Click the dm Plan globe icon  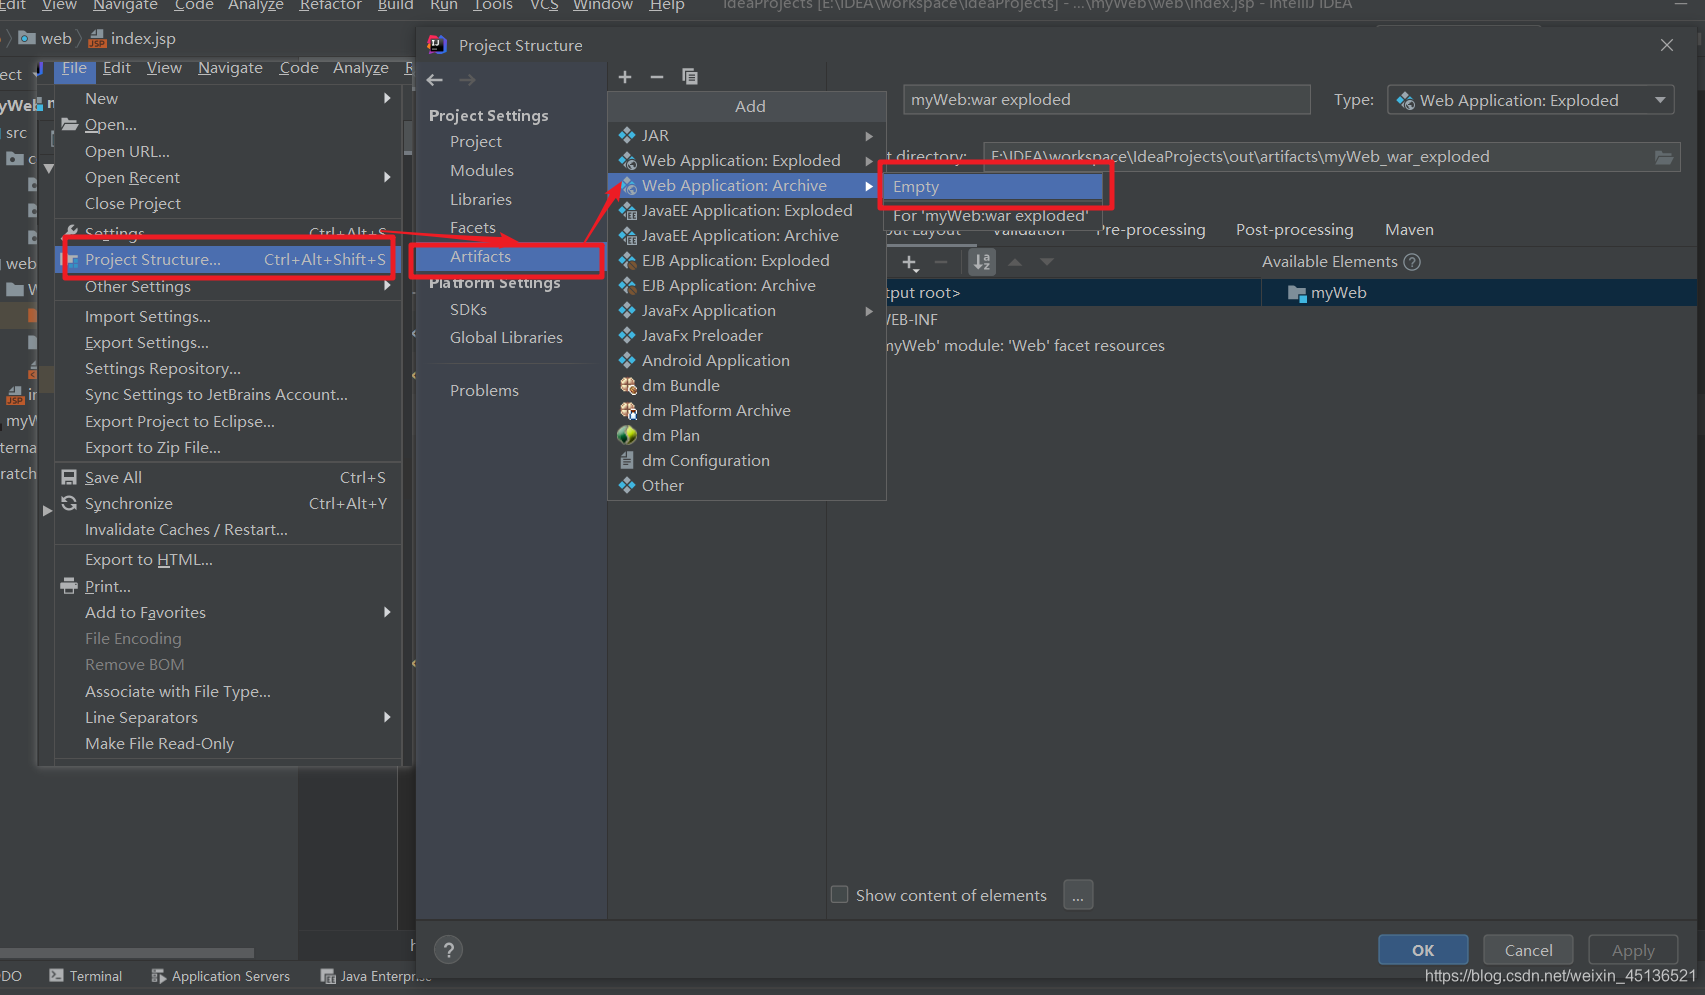coord(627,435)
